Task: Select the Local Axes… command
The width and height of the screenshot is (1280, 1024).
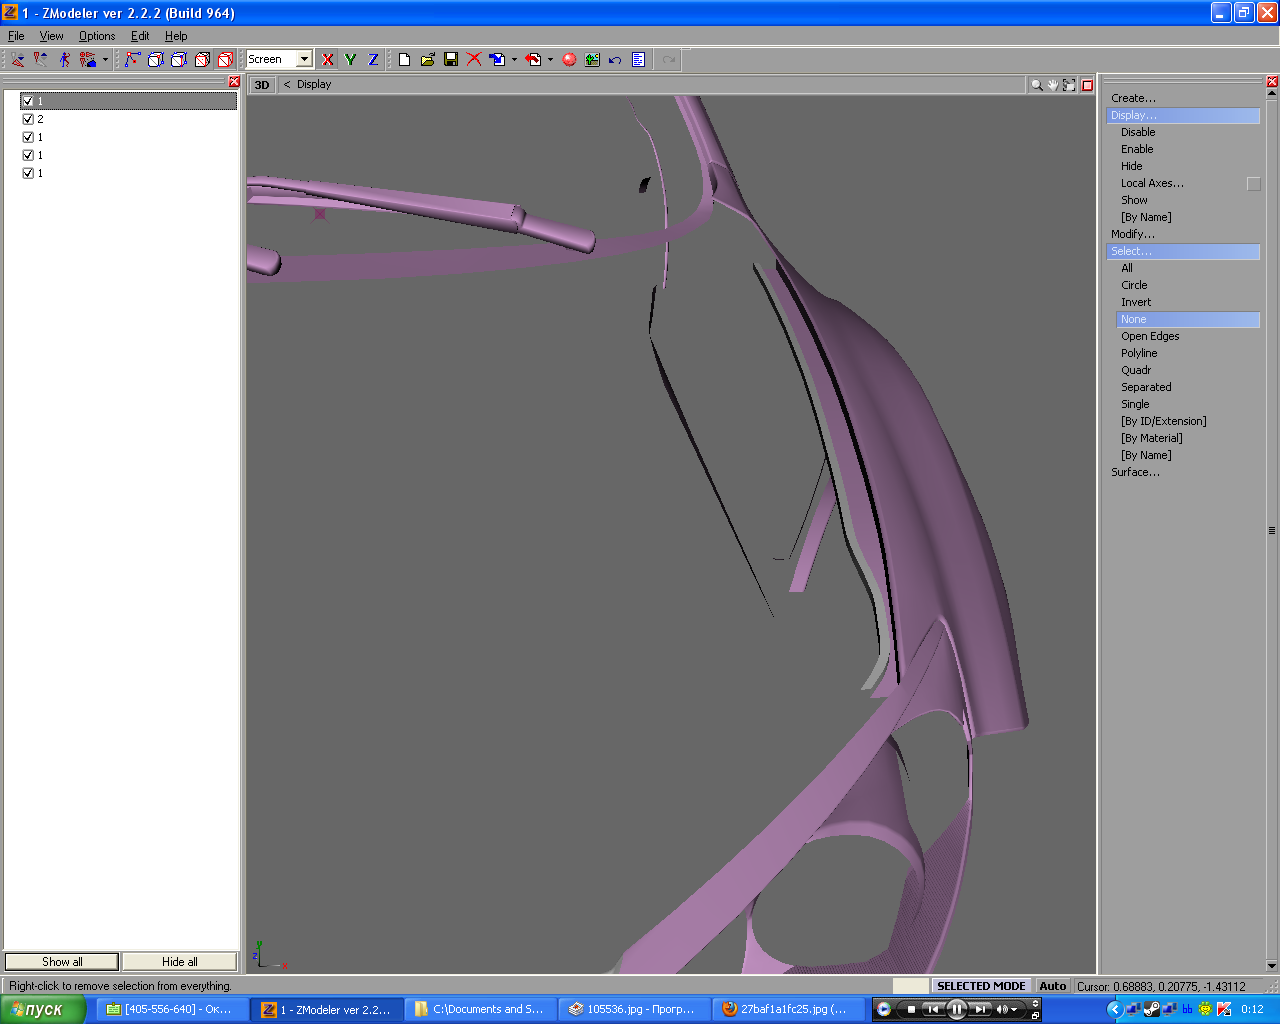Action: tap(1152, 183)
